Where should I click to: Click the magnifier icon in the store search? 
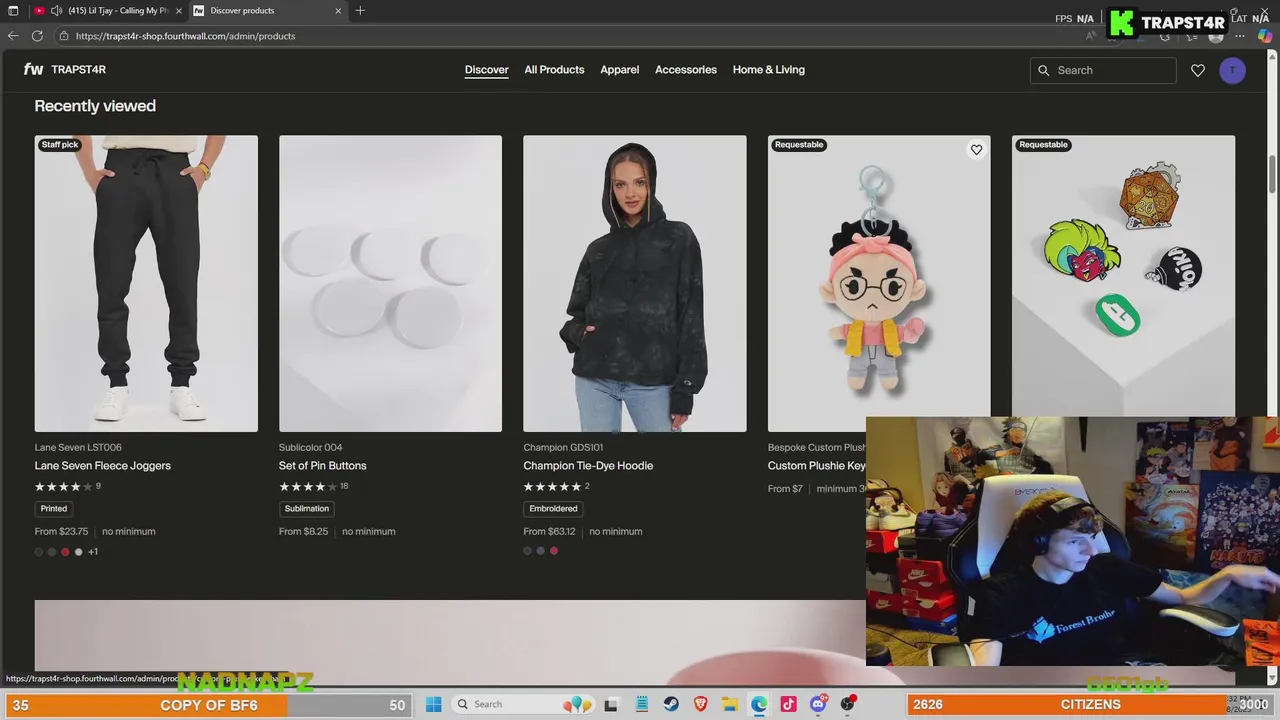tap(1044, 70)
